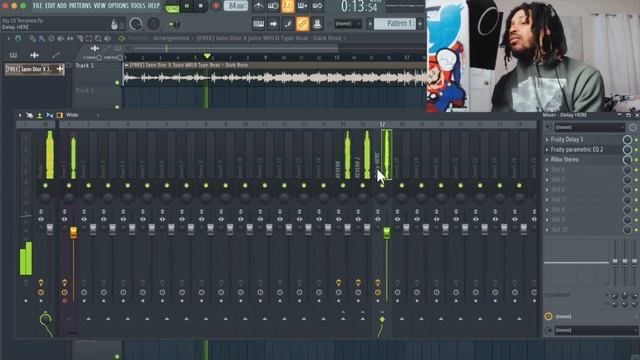Toggle Master track green mute light
This screenshot has width=640, height=360.
point(45,186)
